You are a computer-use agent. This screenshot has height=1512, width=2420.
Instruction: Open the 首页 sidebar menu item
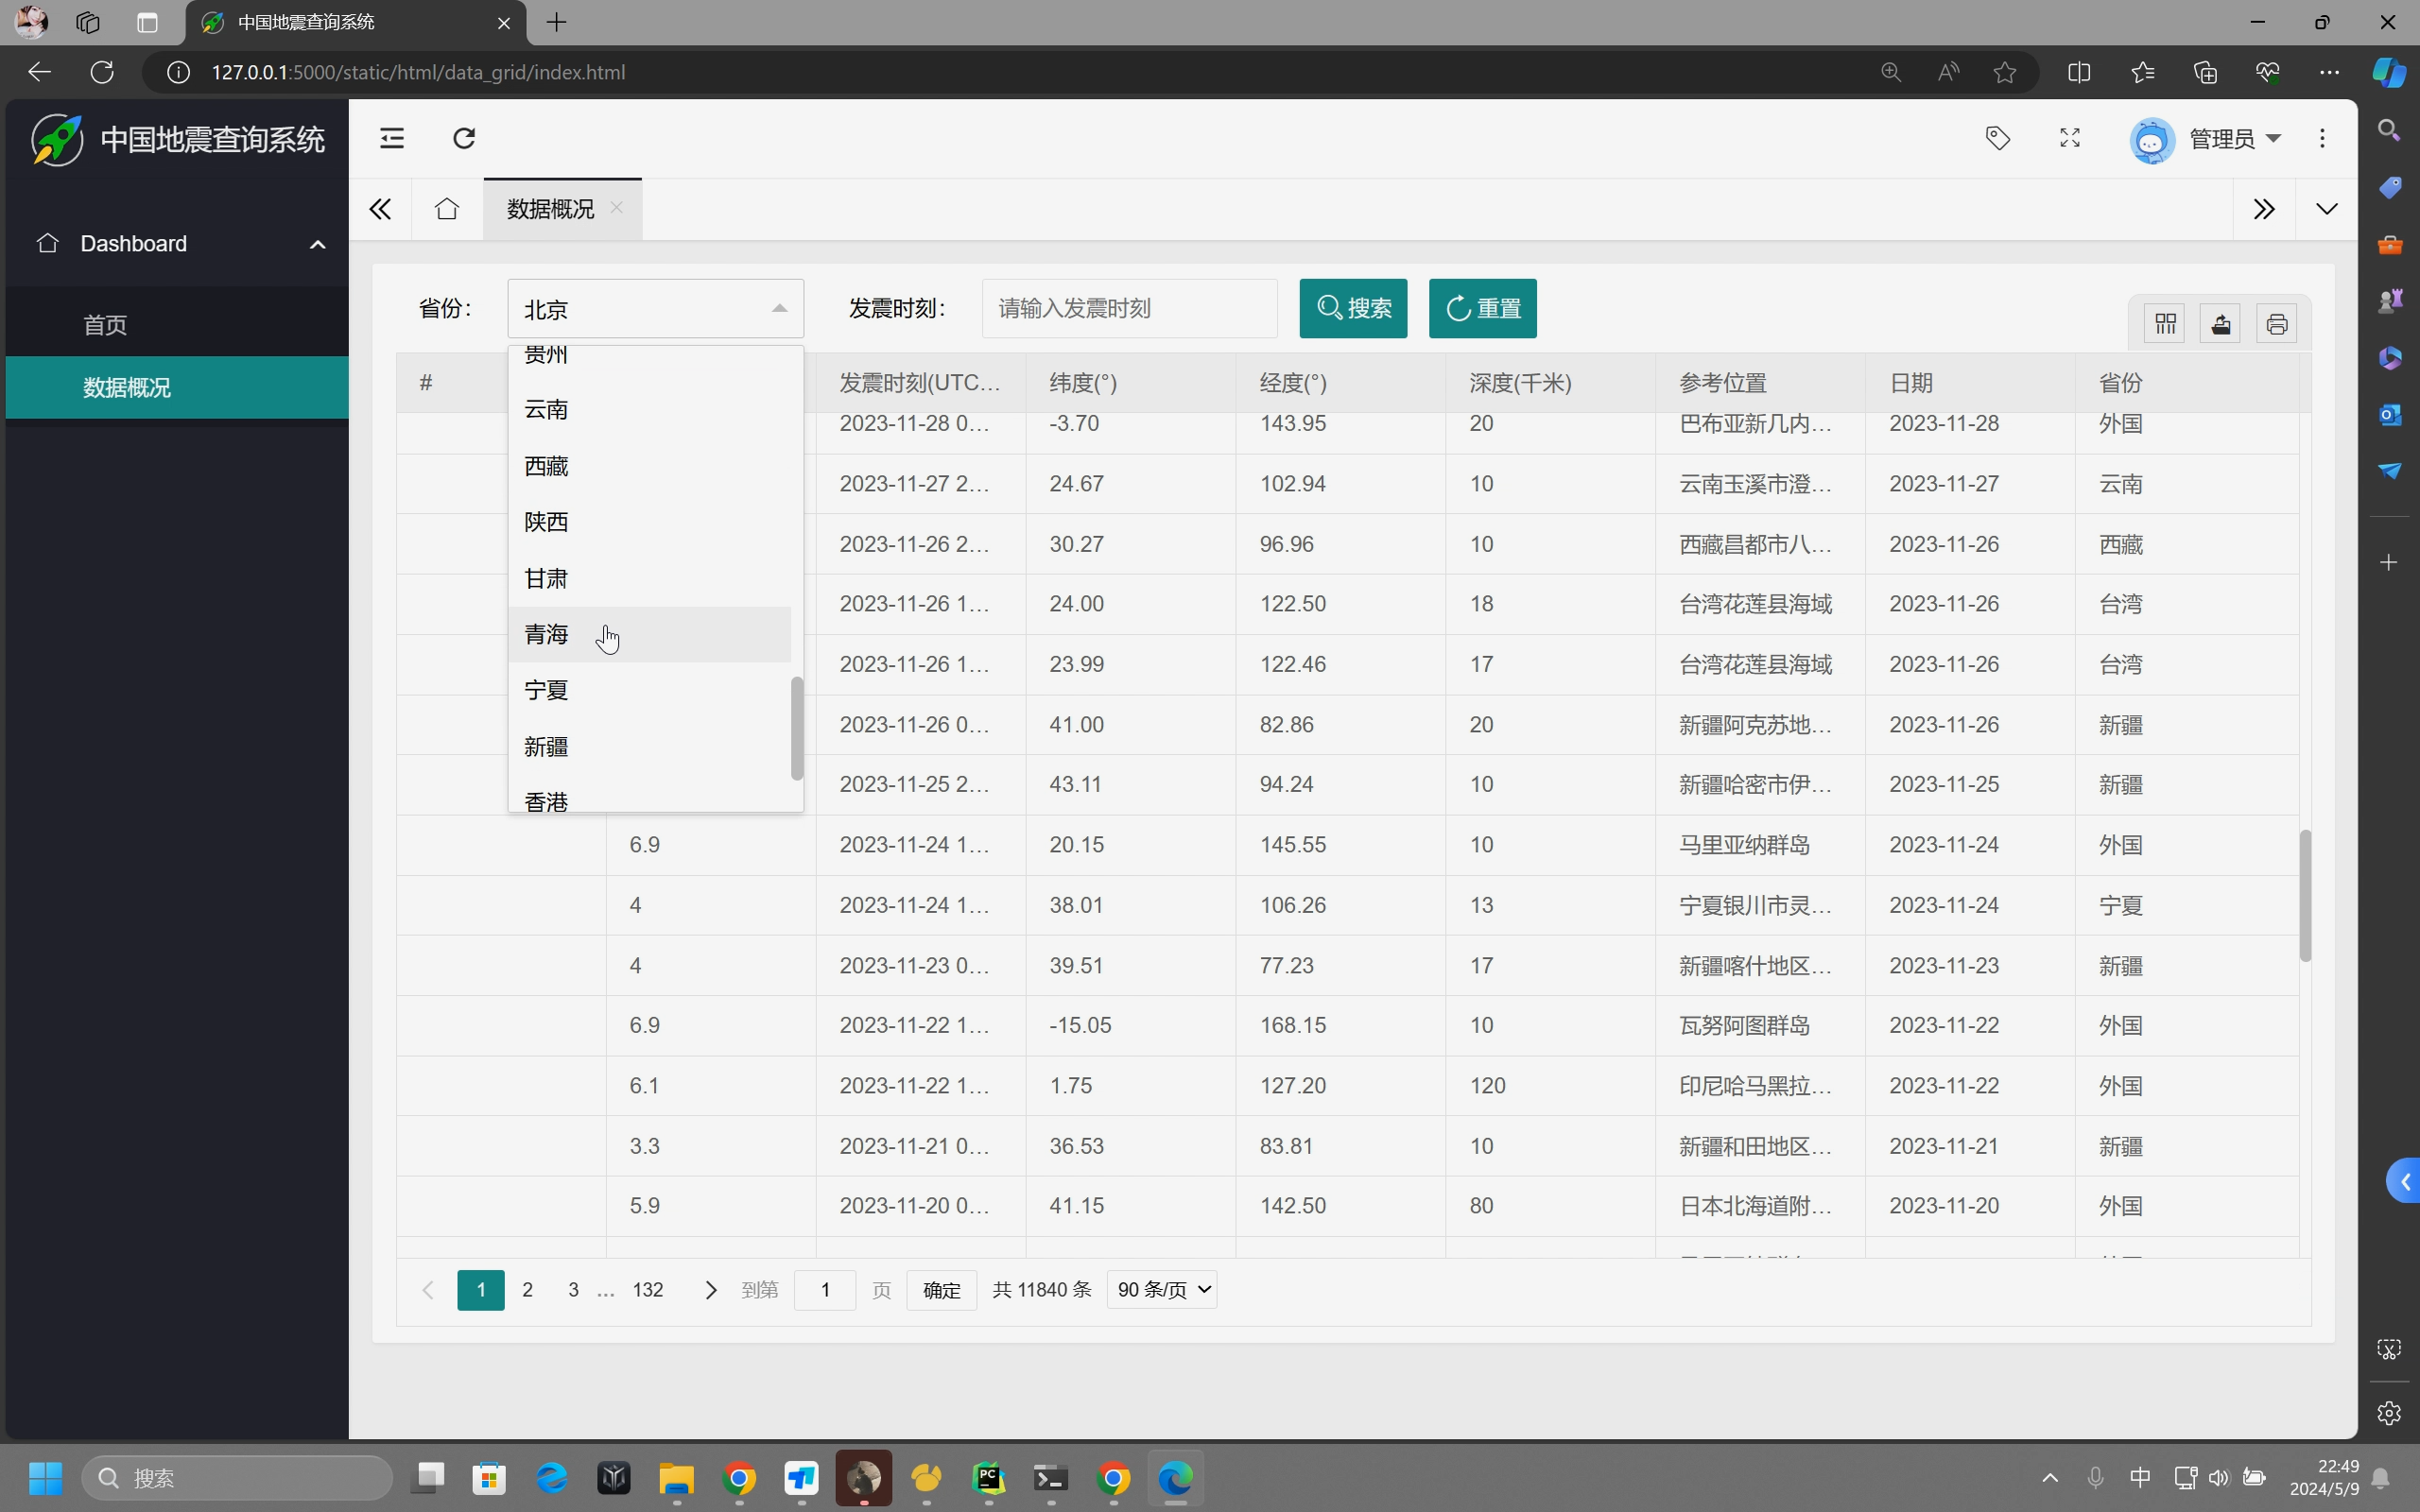click(105, 325)
